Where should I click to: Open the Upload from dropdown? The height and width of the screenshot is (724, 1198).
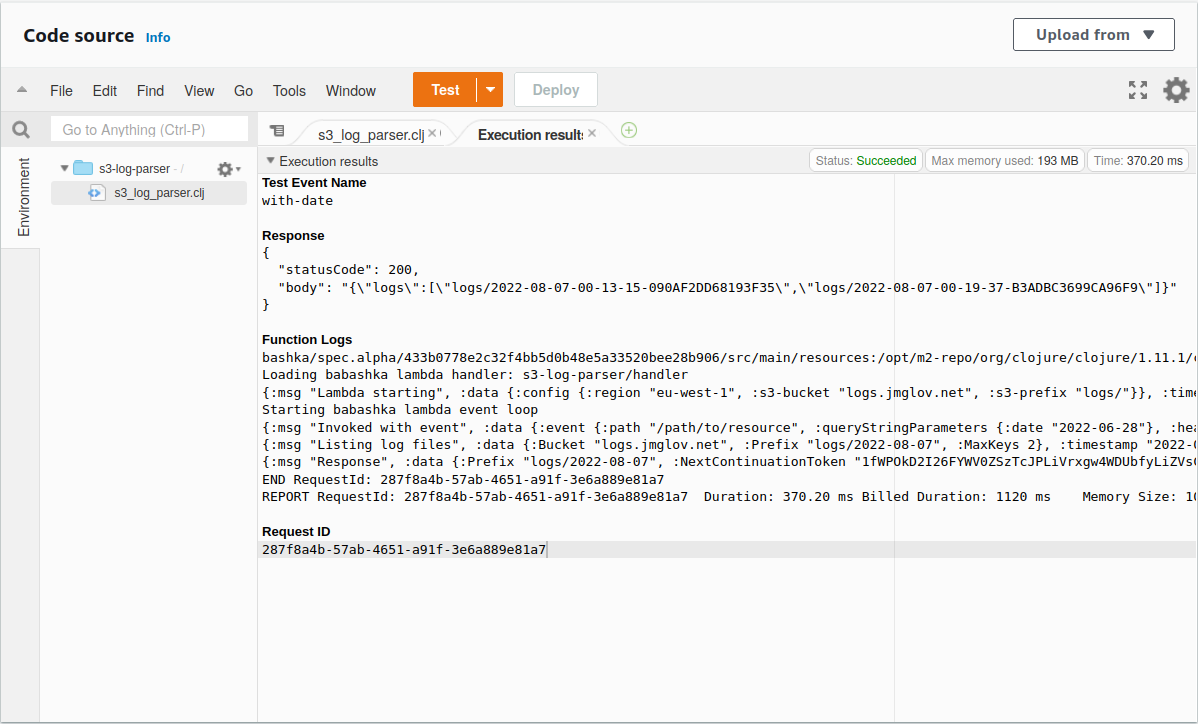pos(1093,34)
